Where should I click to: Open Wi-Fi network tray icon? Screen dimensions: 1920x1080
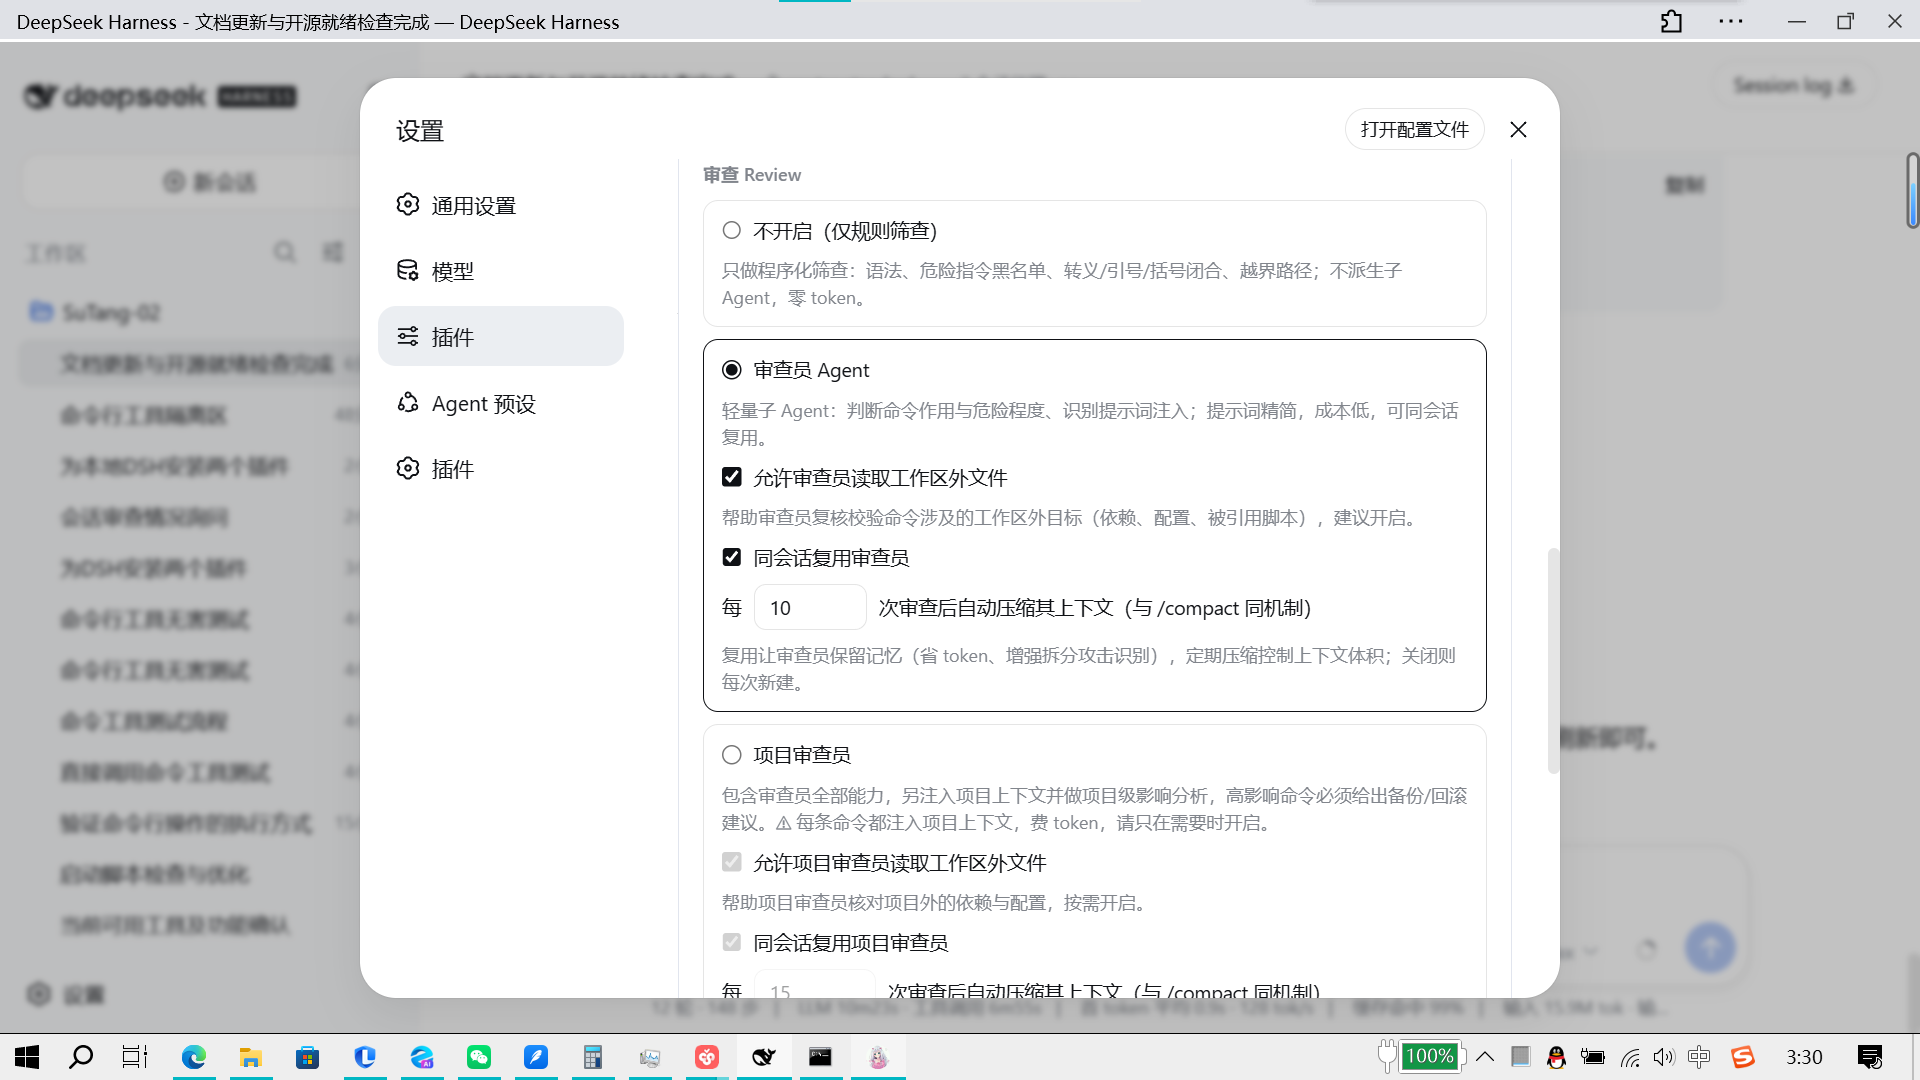[x=1630, y=1057]
